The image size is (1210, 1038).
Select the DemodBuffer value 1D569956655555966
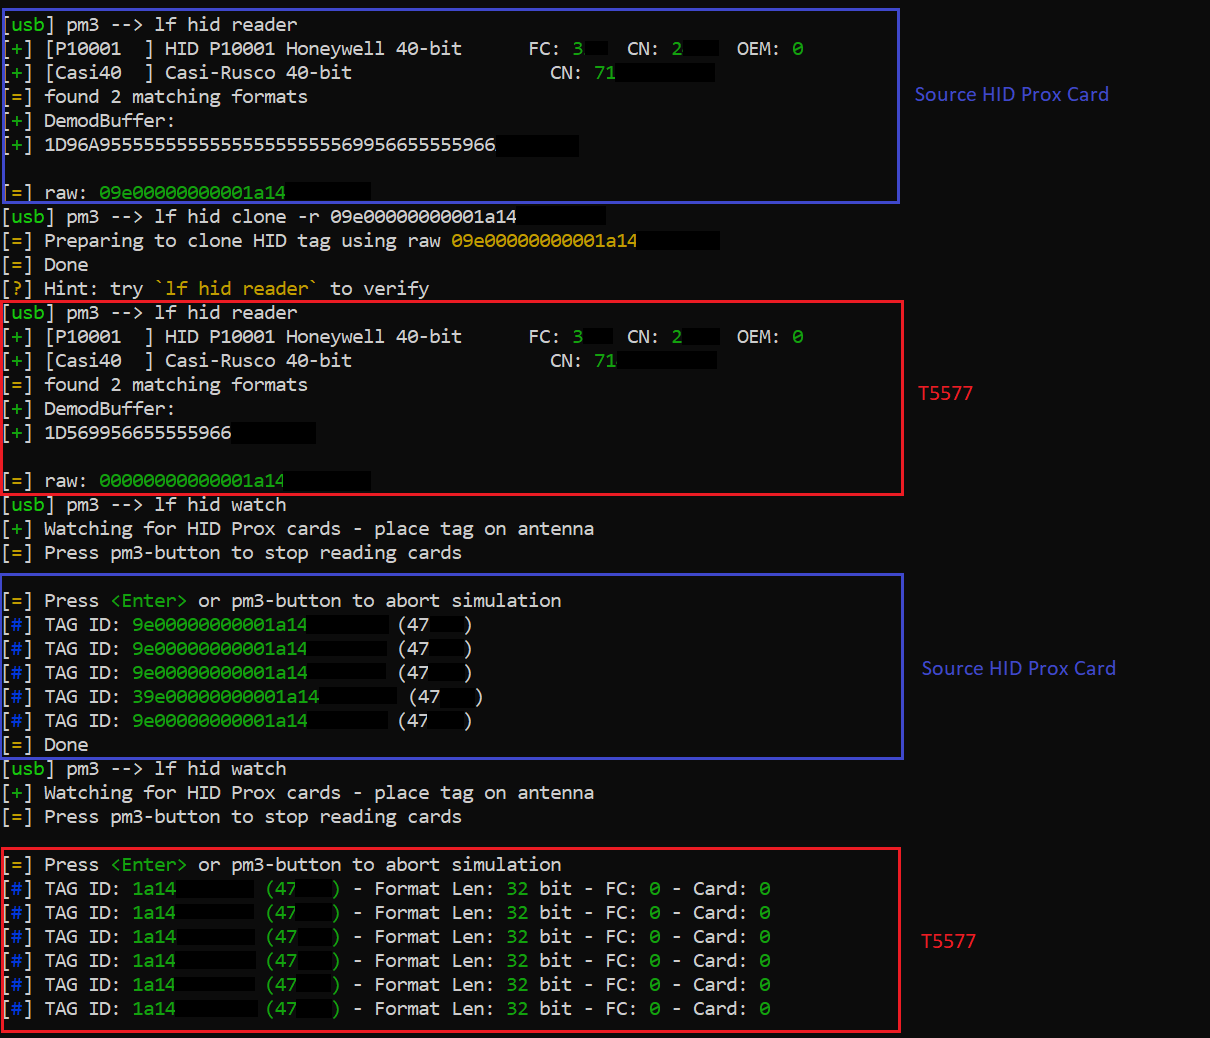[138, 433]
